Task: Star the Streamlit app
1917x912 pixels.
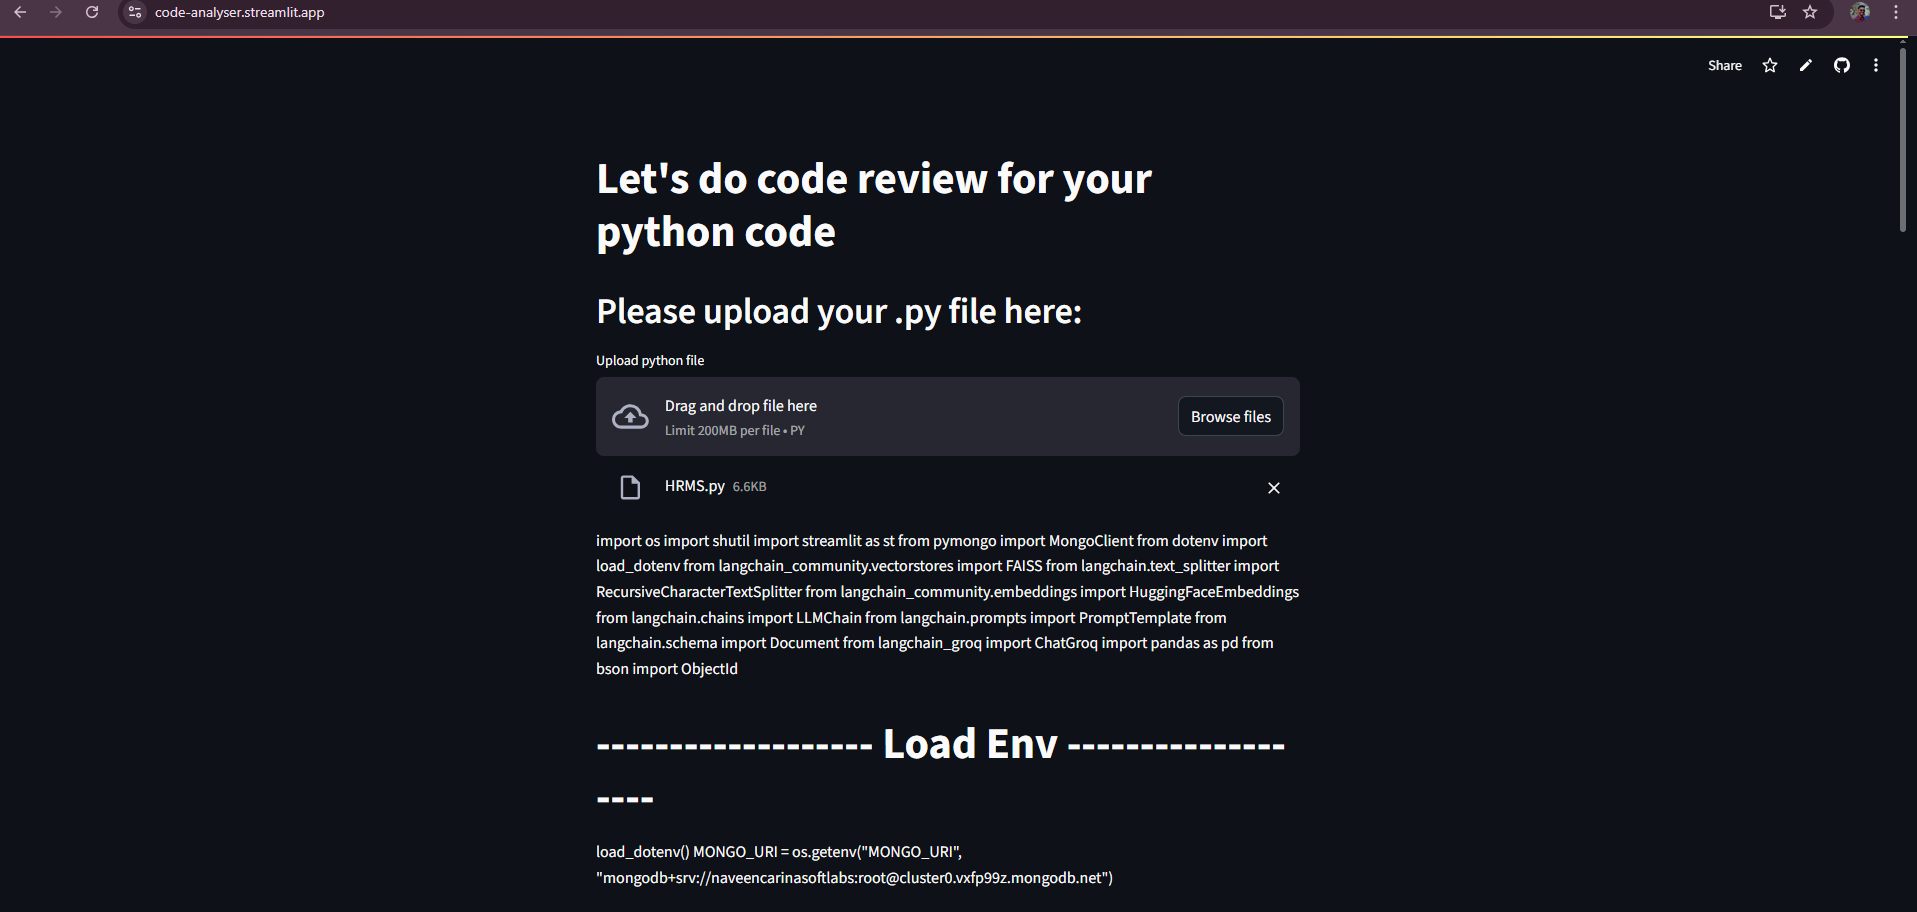Action: tap(1769, 65)
